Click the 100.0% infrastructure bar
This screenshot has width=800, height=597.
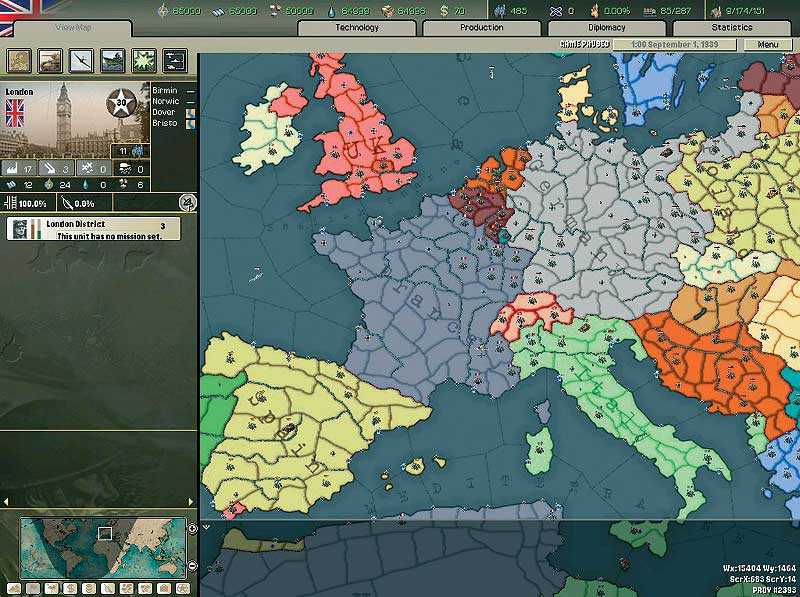[x=26, y=204]
